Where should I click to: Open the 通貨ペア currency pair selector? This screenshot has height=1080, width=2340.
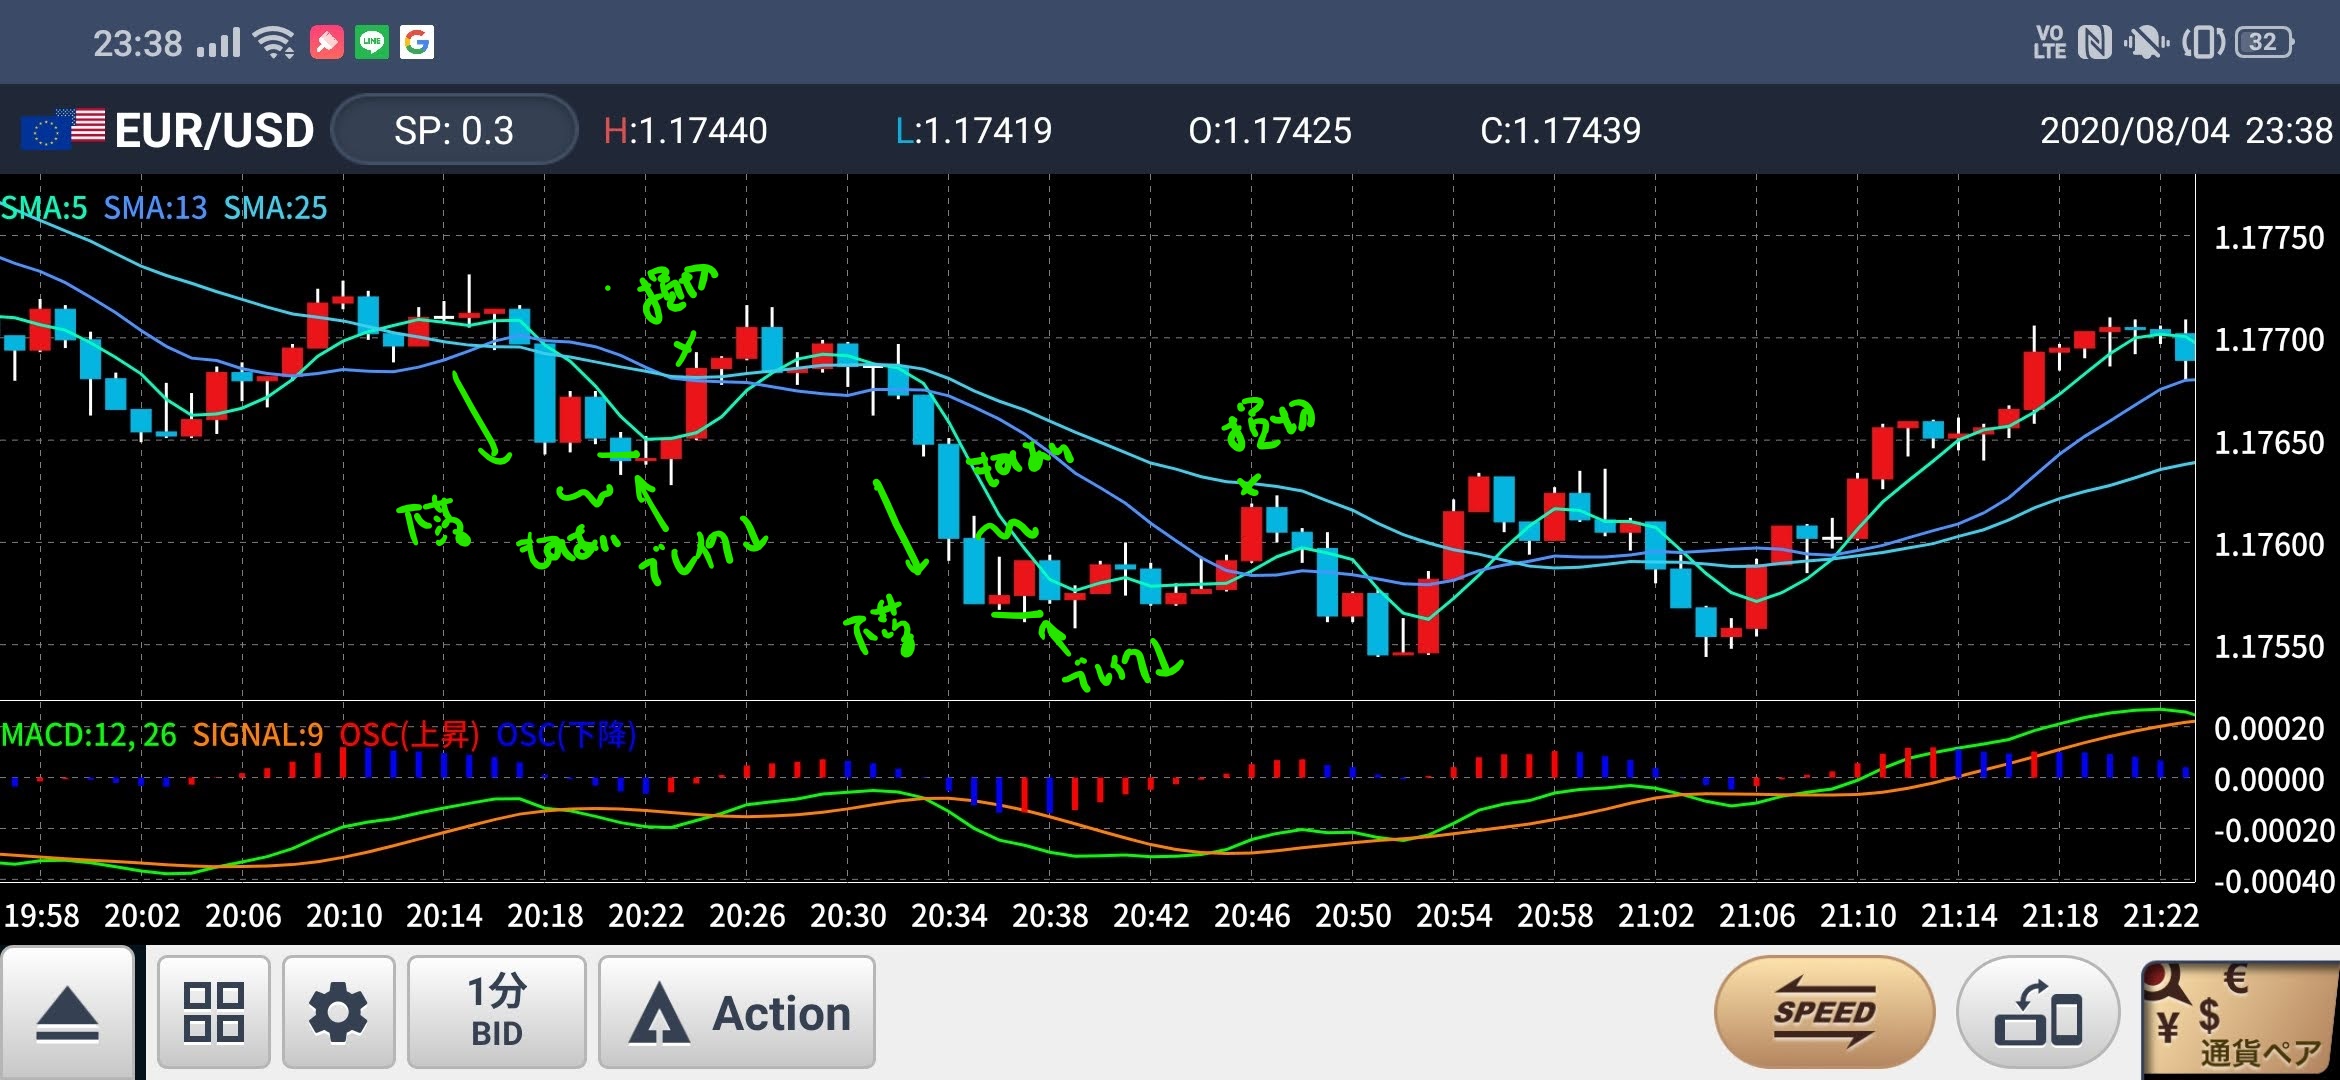[x=2240, y=1018]
